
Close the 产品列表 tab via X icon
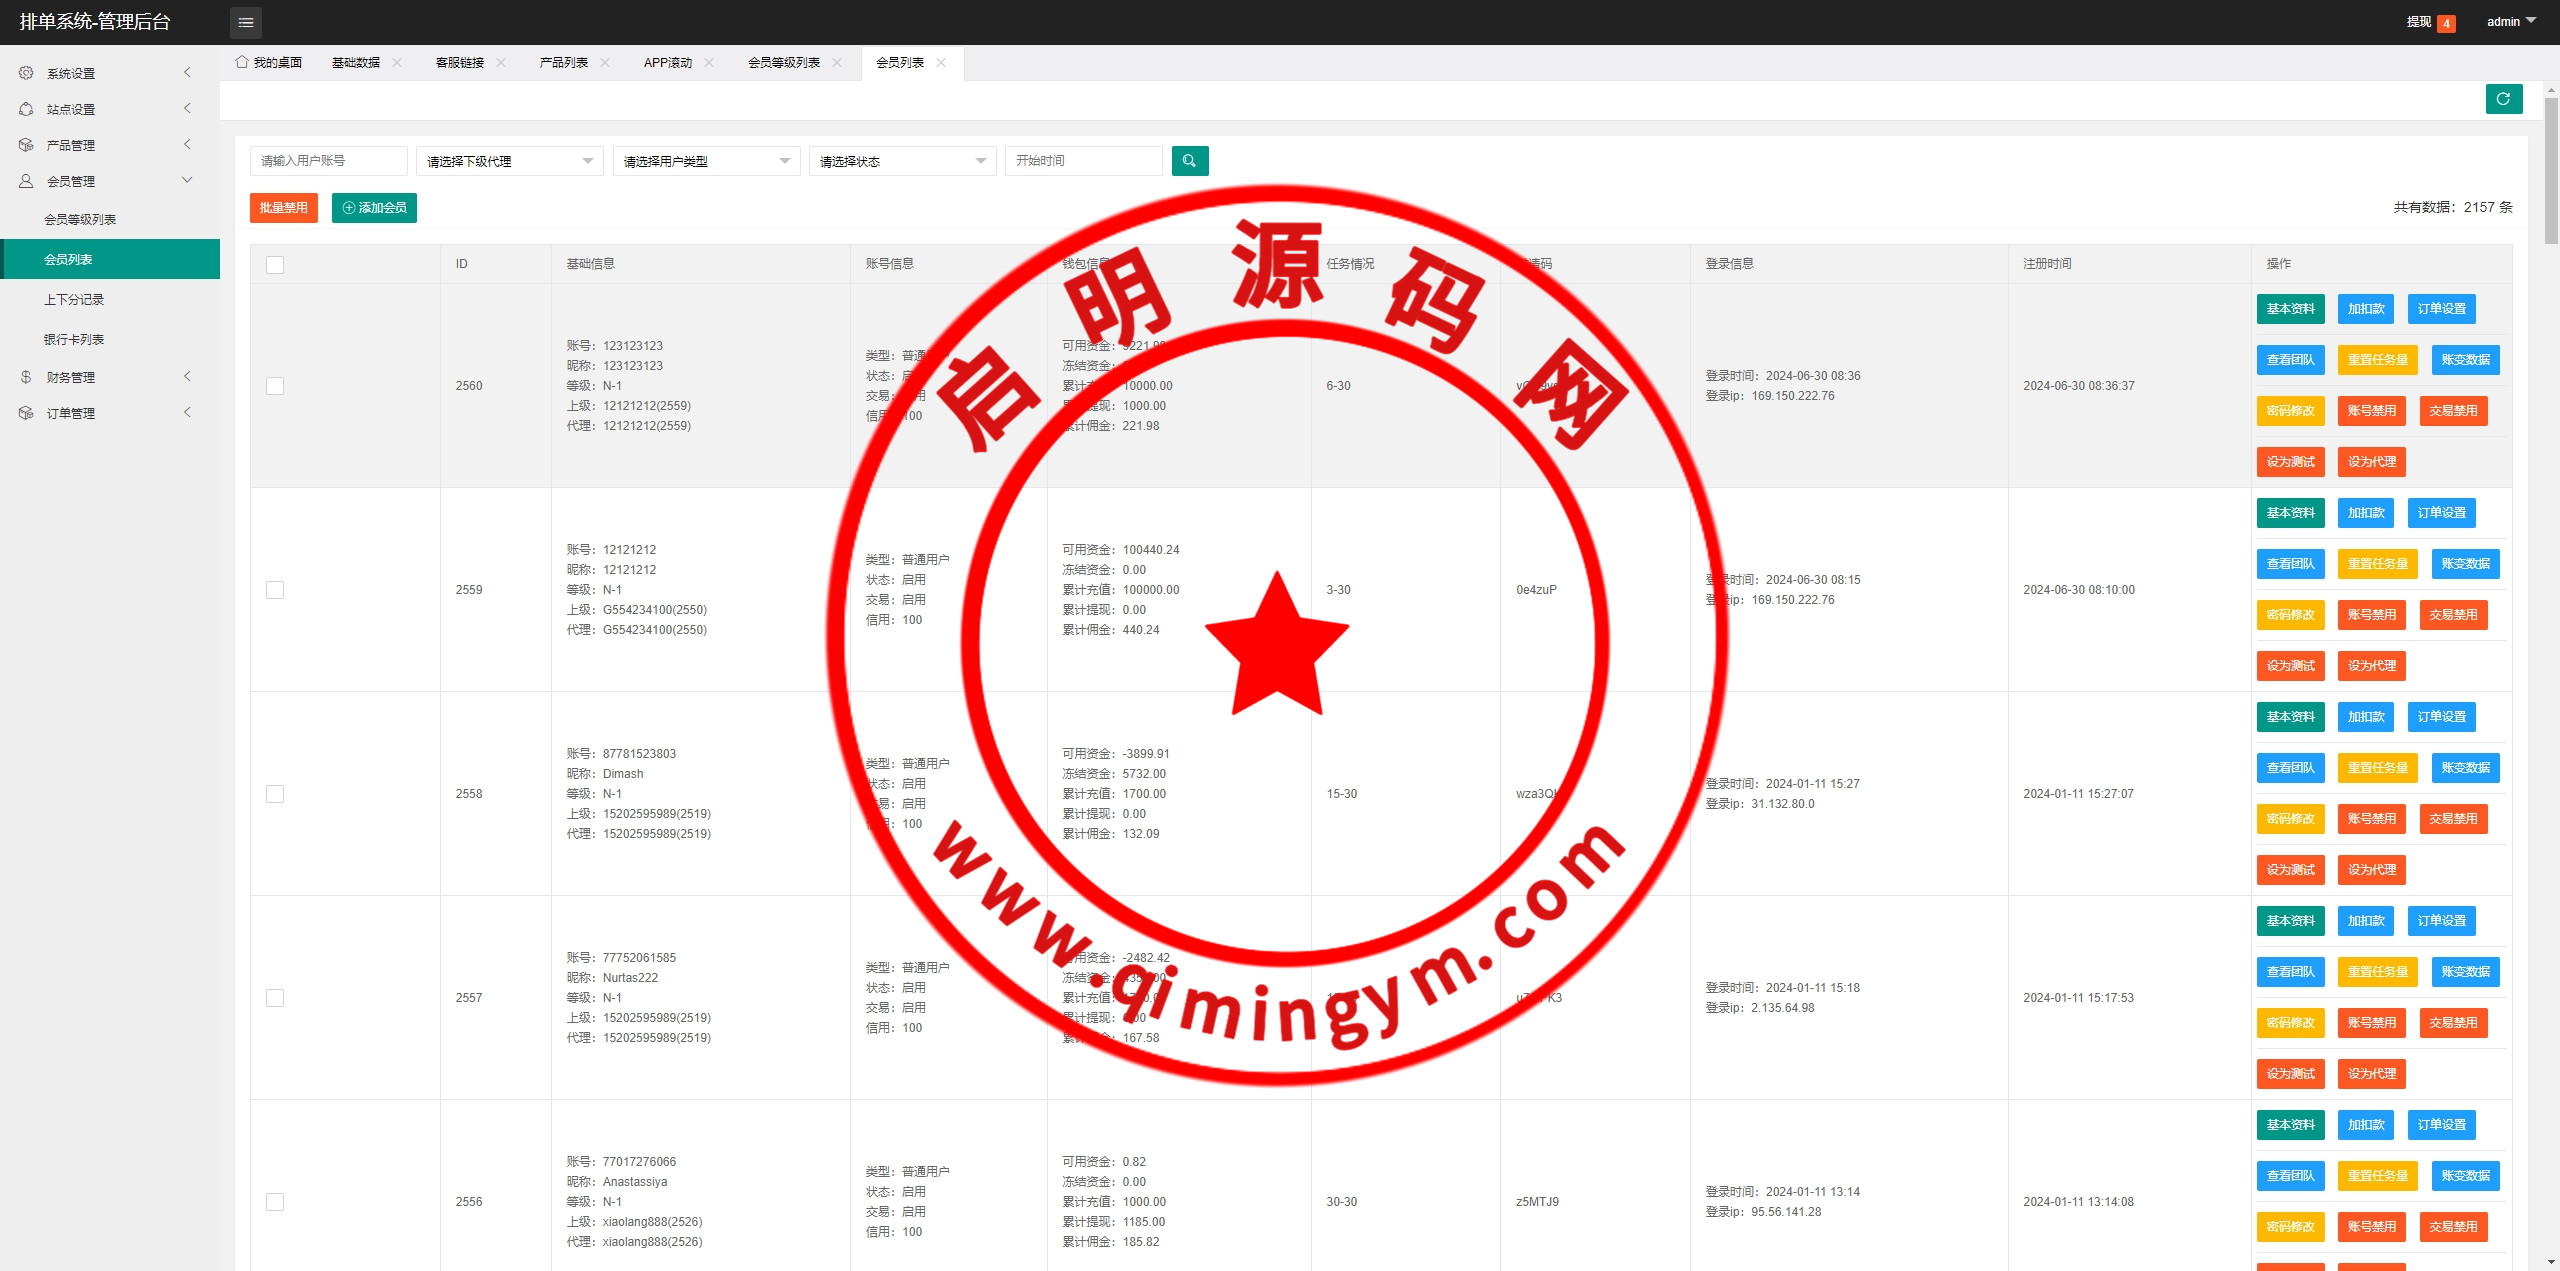coord(605,62)
